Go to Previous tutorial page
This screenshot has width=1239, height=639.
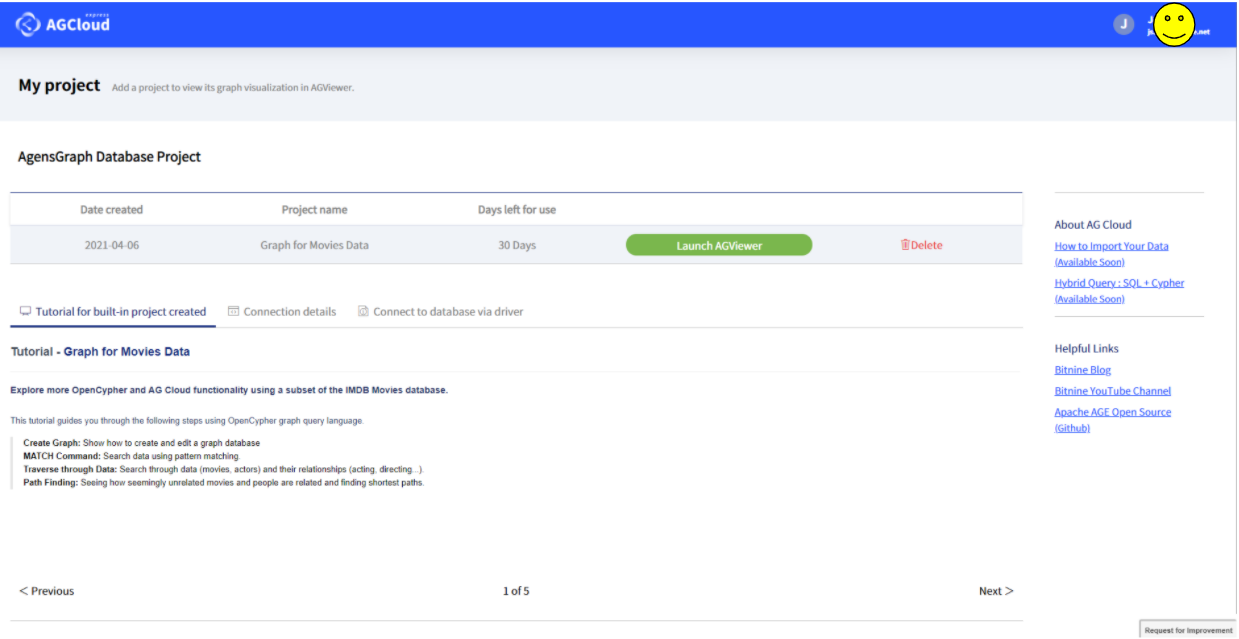[47, 591]
